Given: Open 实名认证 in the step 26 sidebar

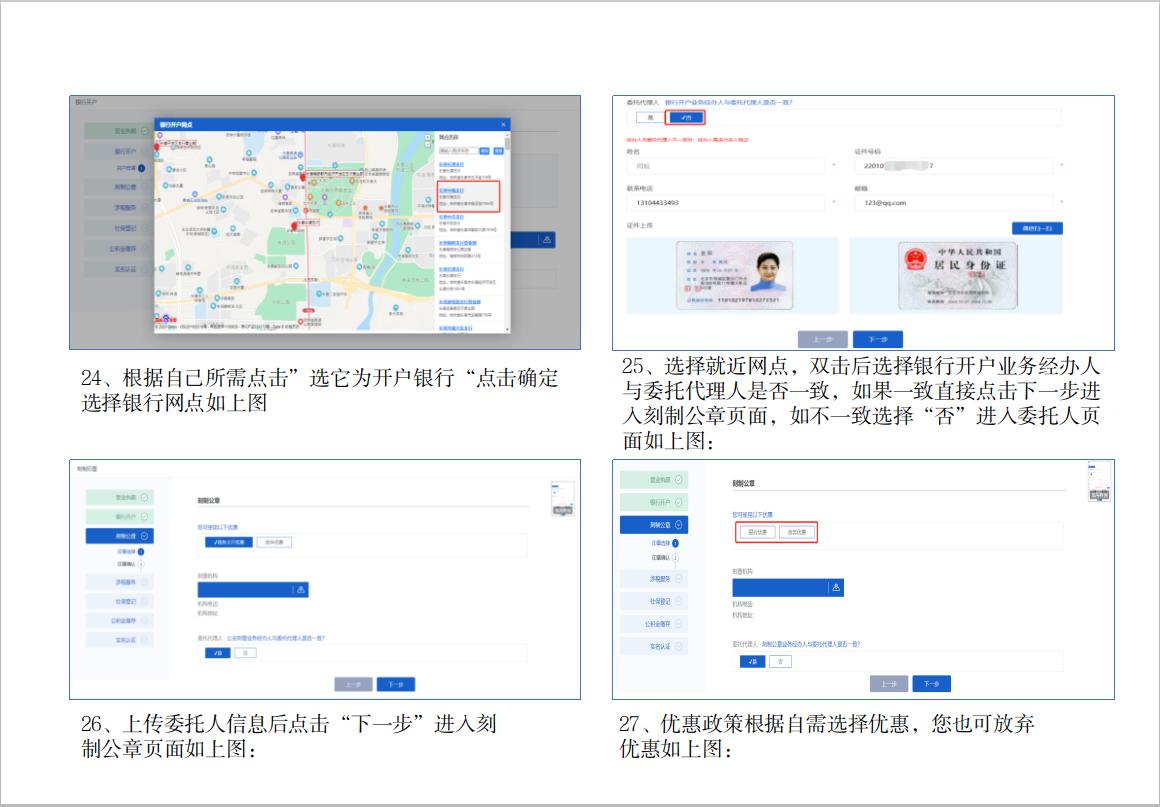Looking at the screenshot, I should (x=119, y=640).
